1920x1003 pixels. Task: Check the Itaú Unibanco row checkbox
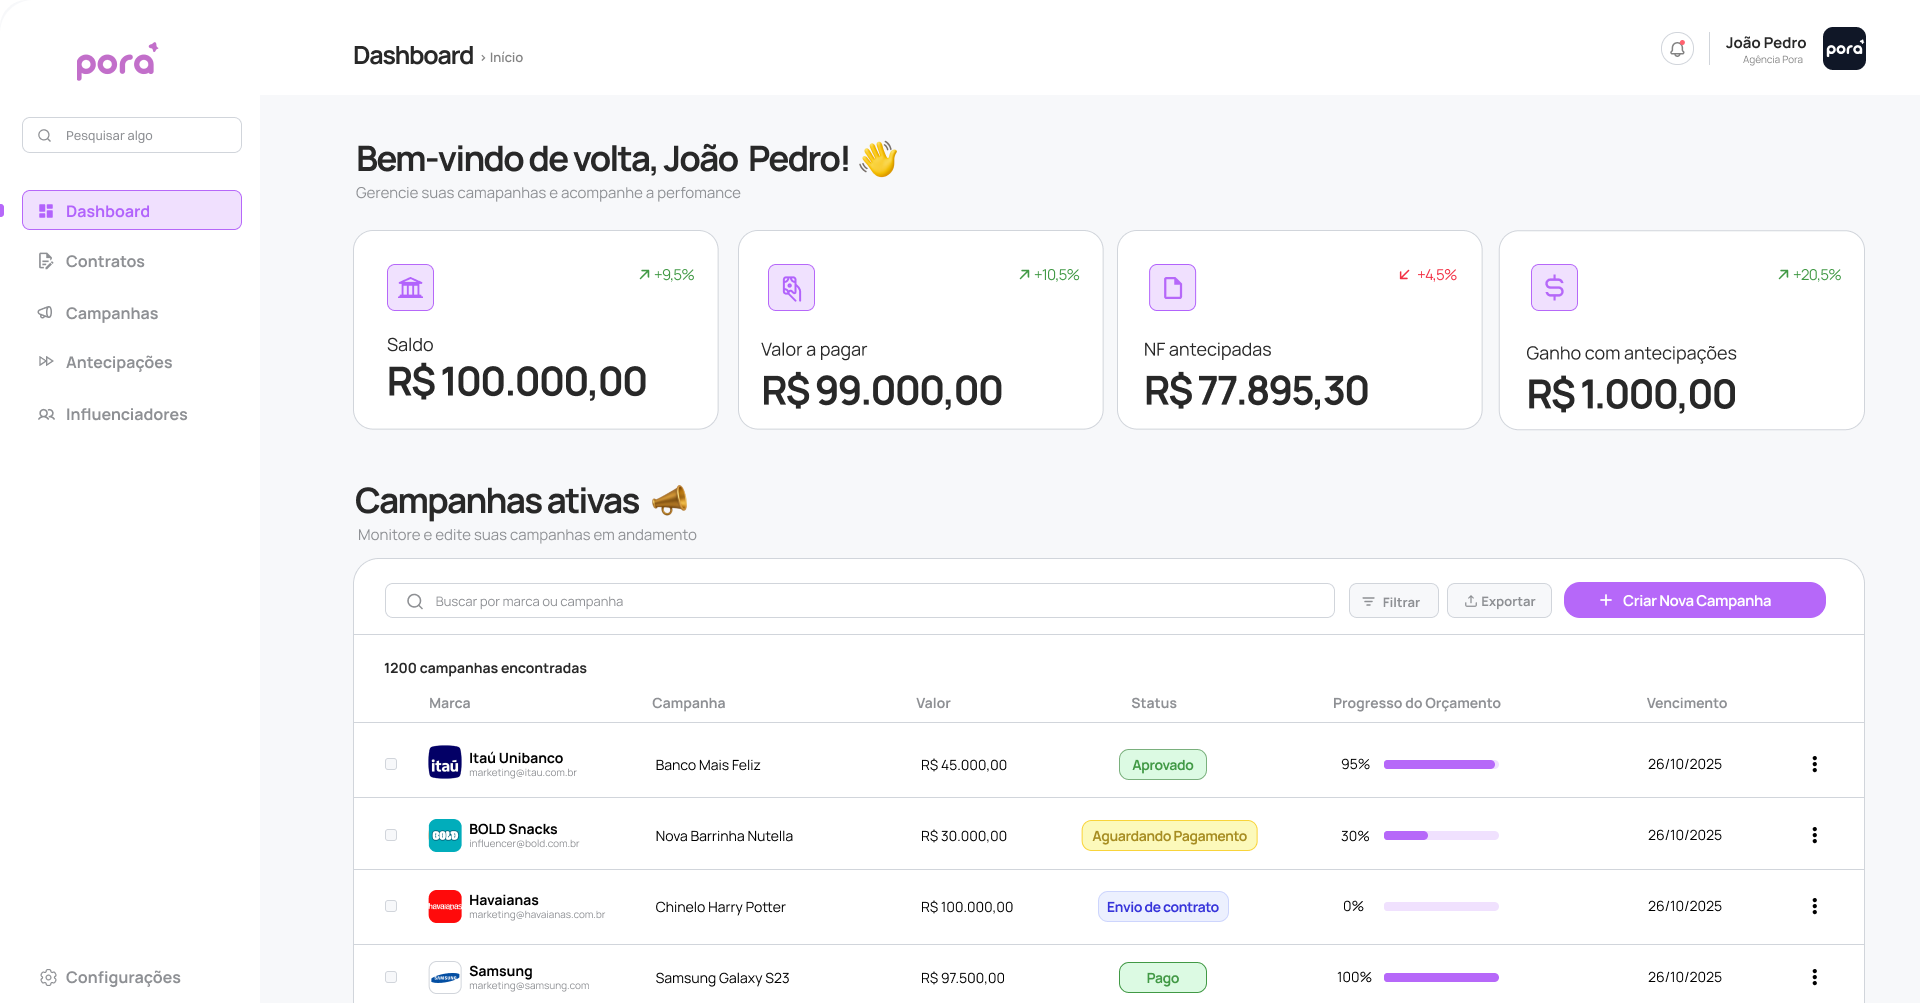pos(391,764)
